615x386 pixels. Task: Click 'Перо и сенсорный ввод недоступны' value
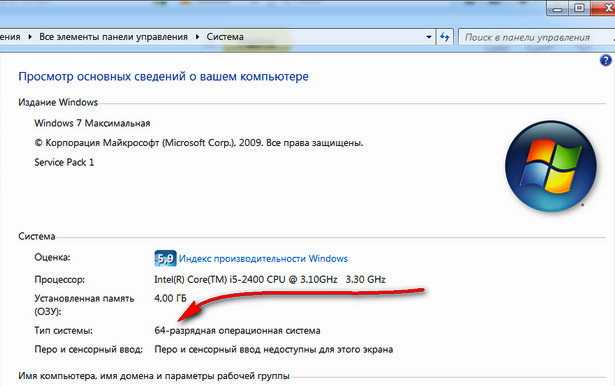pos(274,349)
